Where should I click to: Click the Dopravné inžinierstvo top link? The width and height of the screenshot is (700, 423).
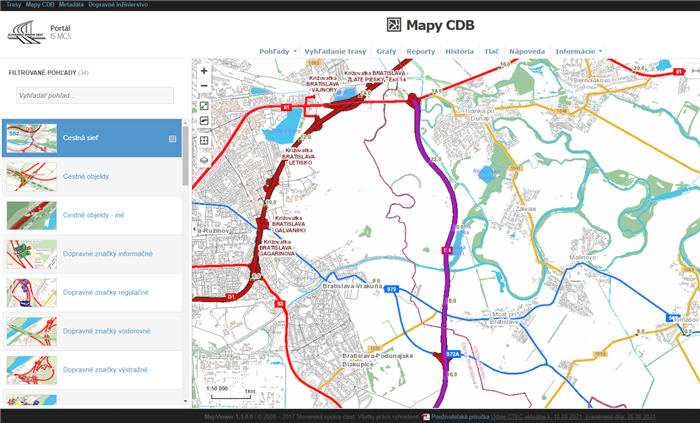[x=118, y=5]
